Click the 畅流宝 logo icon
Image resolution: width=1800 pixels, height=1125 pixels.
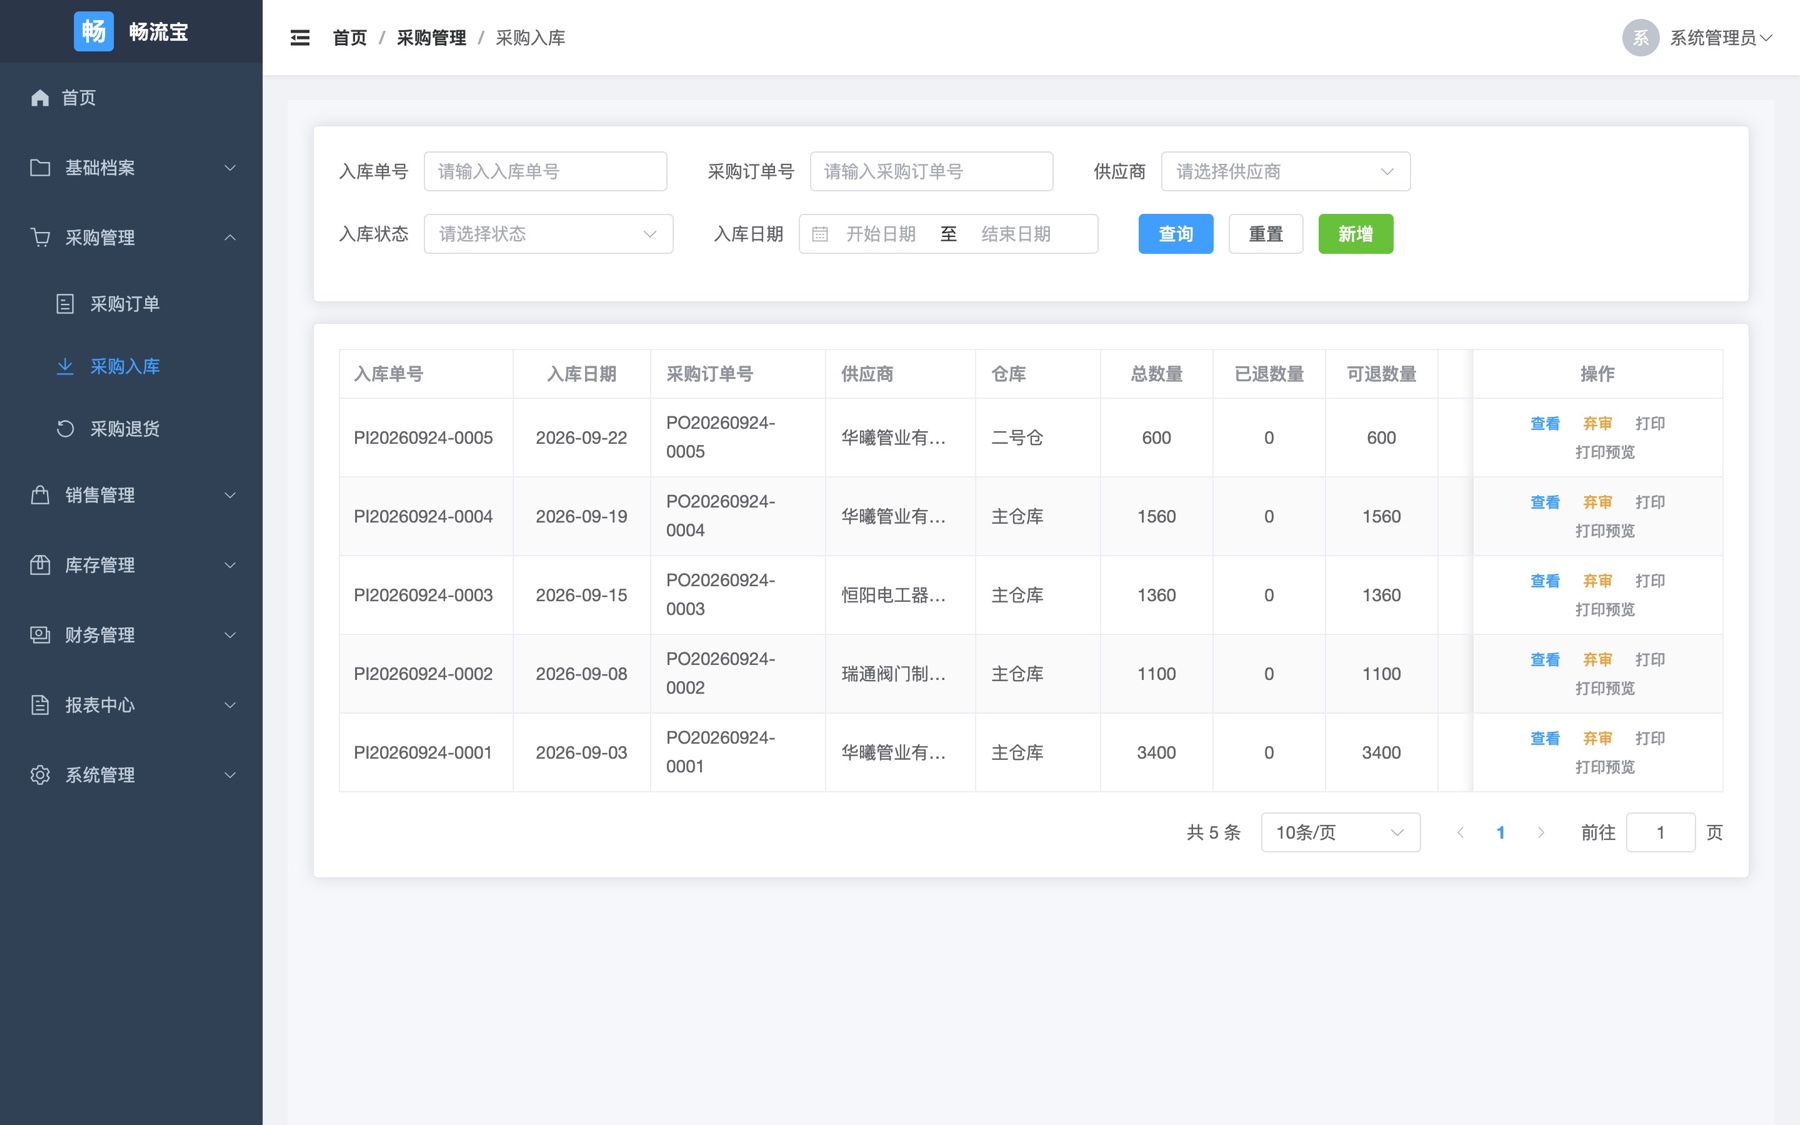click(x=94, y=31)
